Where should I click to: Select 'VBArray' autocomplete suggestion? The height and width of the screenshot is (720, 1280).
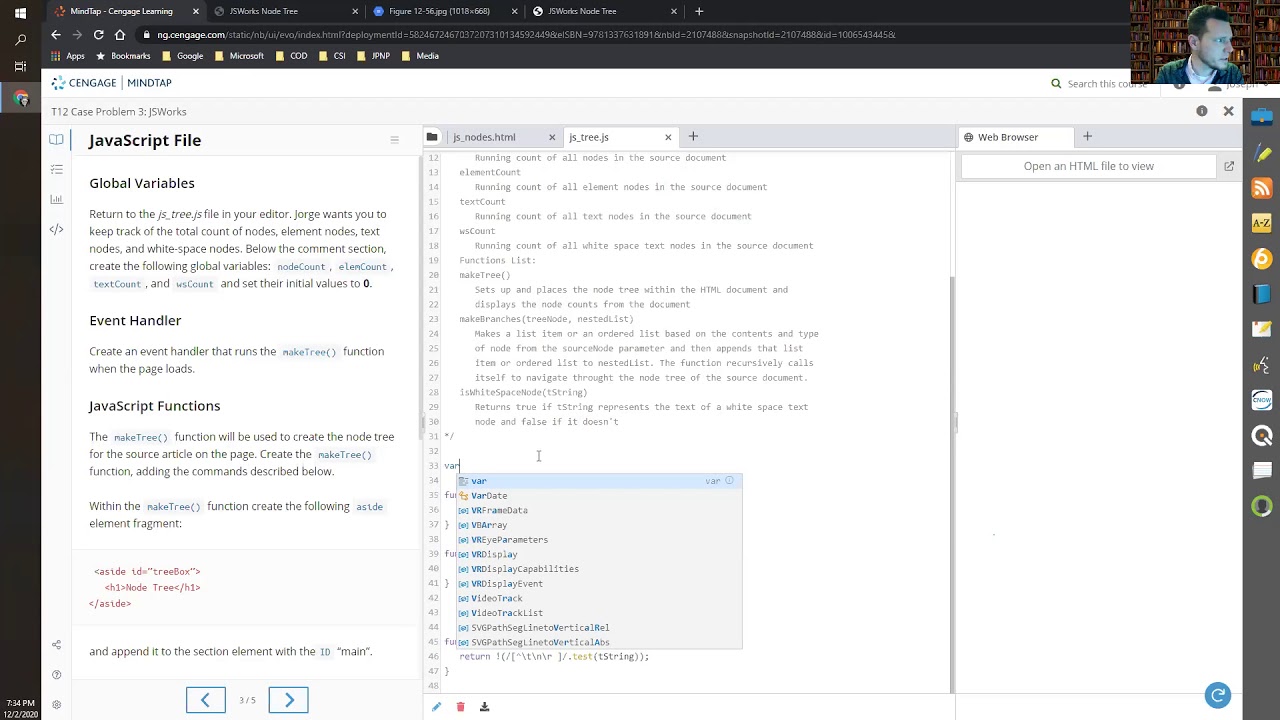600,525
